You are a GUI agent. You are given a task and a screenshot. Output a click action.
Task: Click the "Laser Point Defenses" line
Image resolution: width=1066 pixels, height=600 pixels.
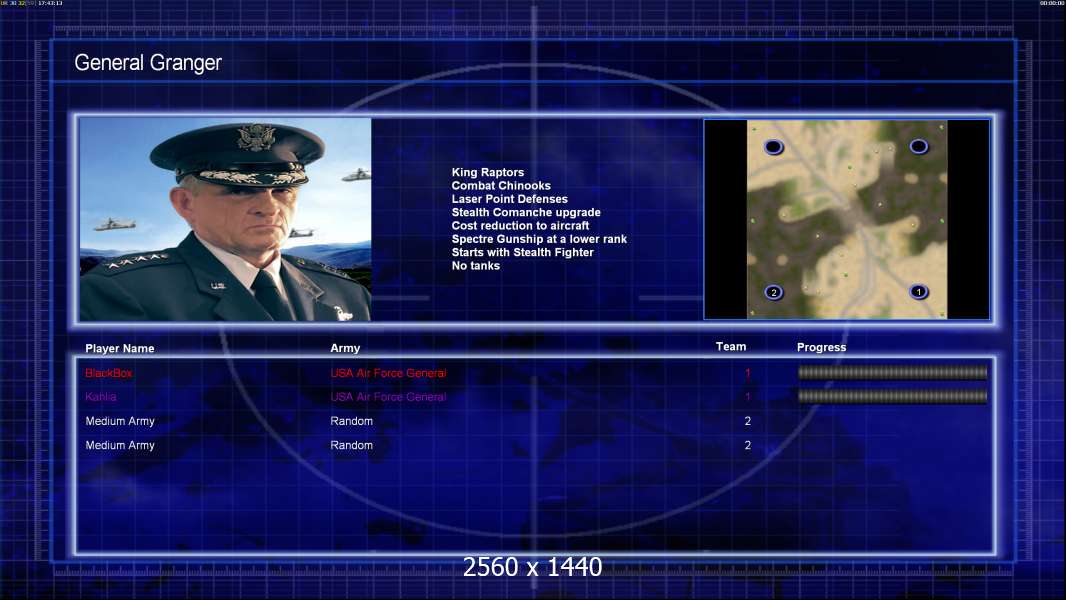[509, 198]
